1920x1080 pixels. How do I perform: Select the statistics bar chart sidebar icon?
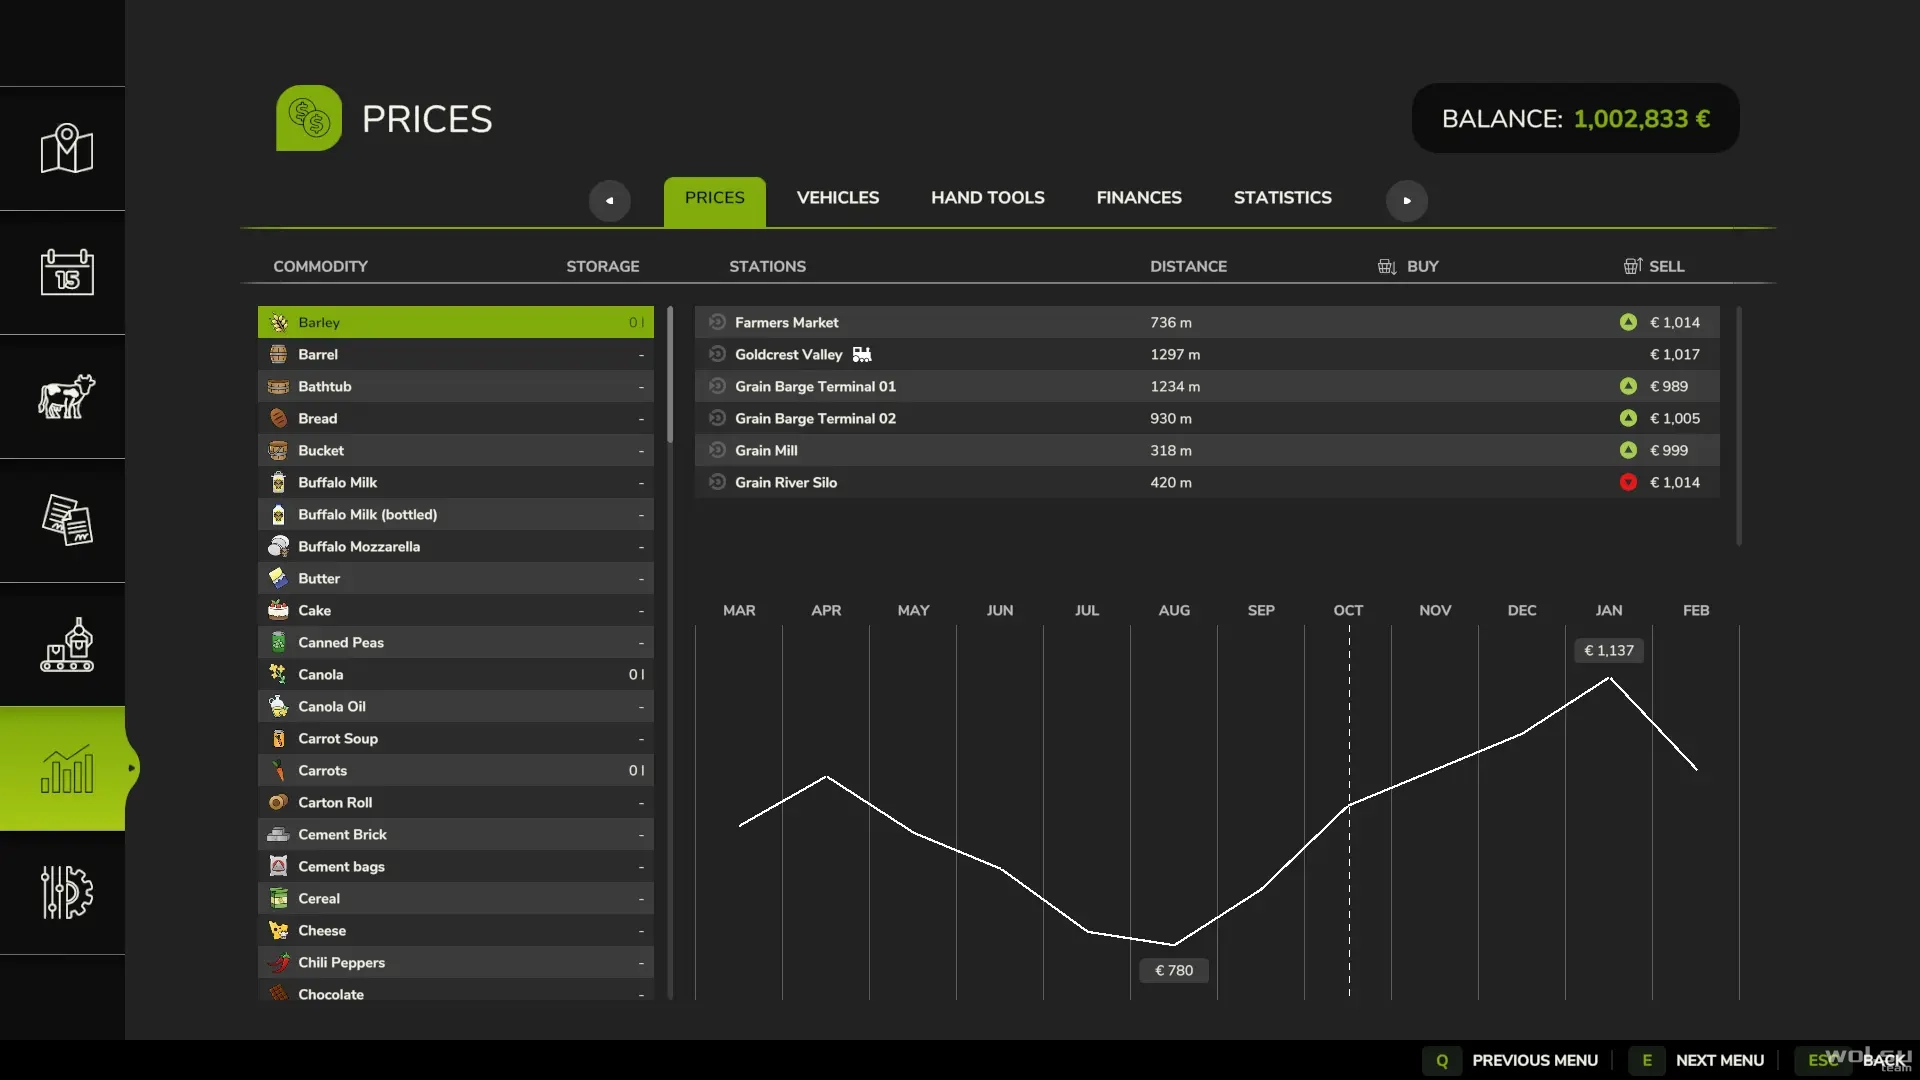67,768
